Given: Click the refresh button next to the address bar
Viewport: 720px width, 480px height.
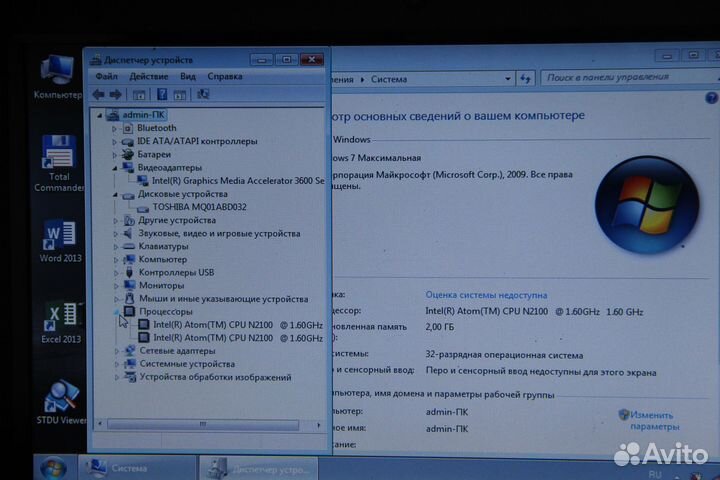Looking at the screenshot, I should (526, 79).
